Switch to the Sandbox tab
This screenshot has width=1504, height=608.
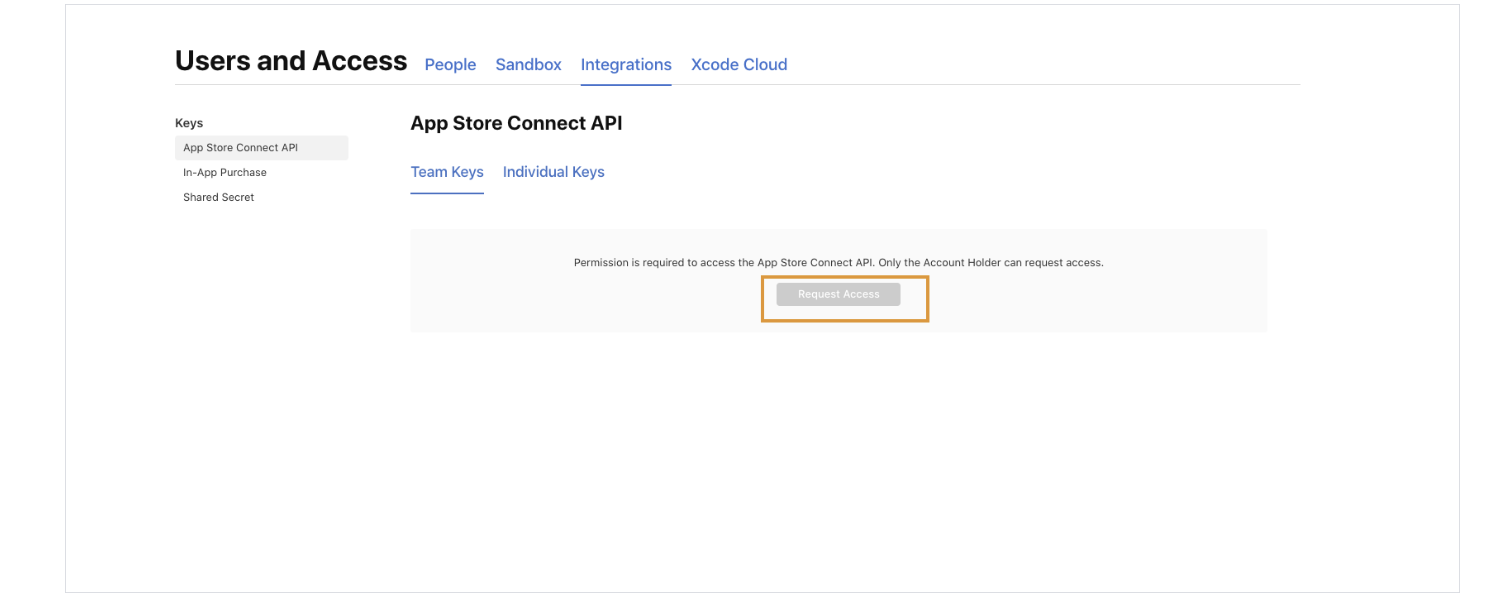[x=528, y=64]
